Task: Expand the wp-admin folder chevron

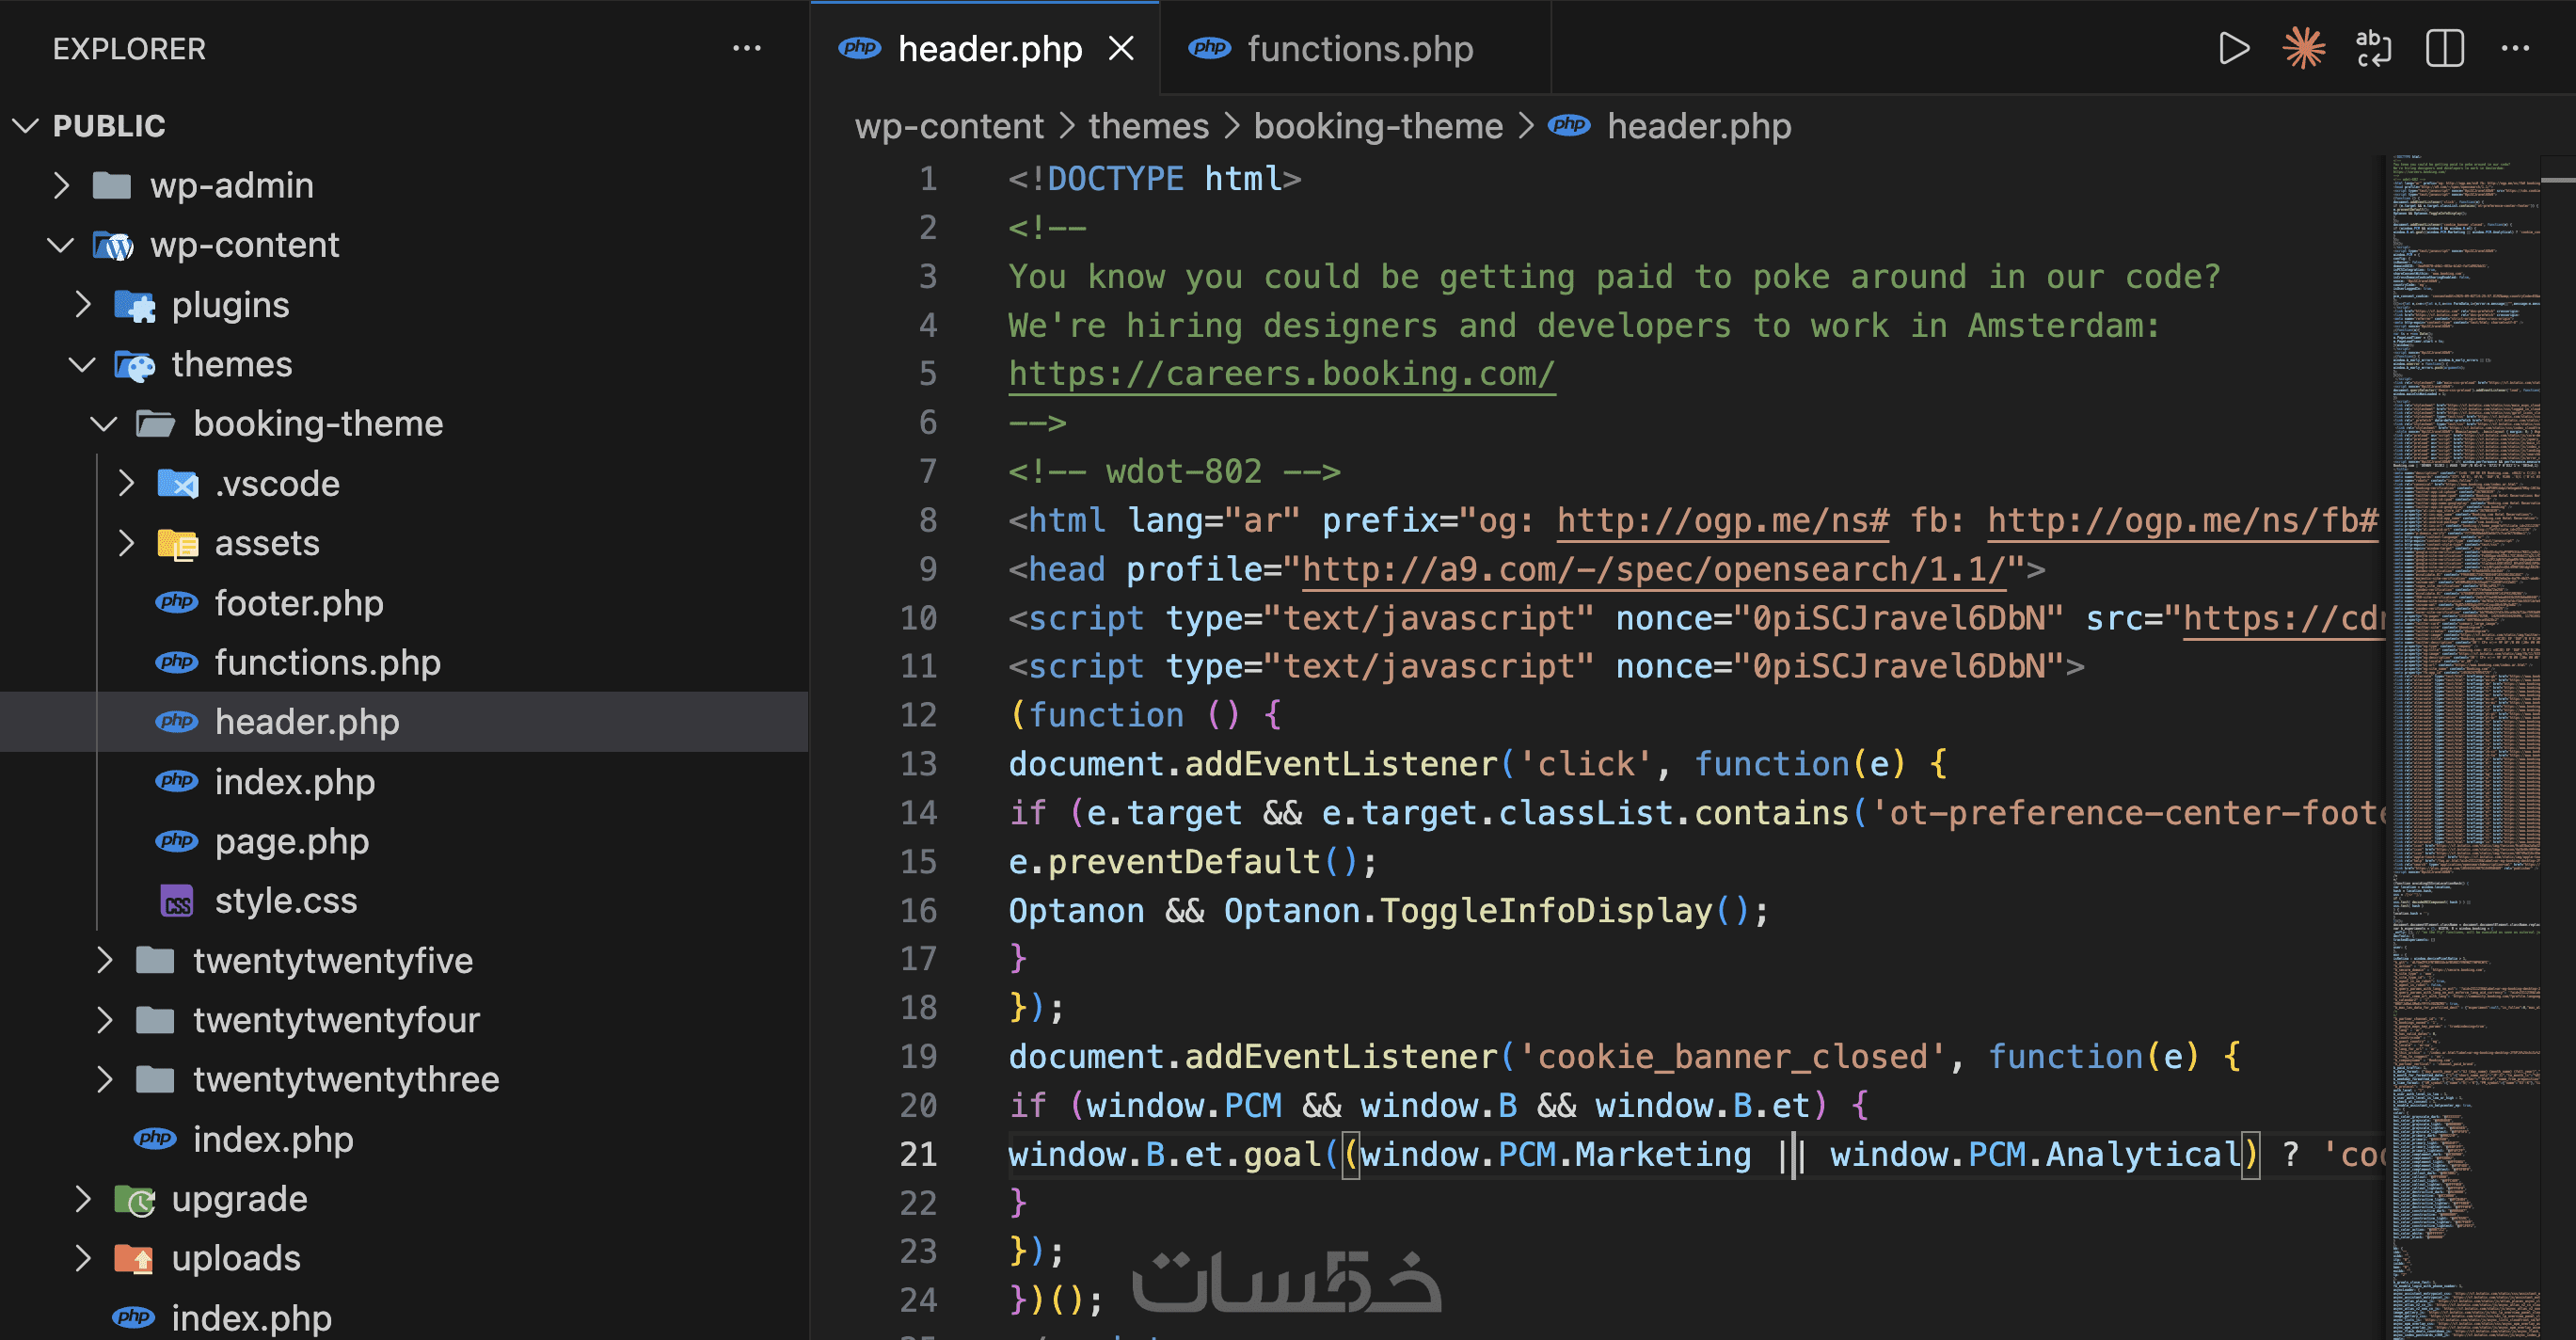Action: [62, 185]
